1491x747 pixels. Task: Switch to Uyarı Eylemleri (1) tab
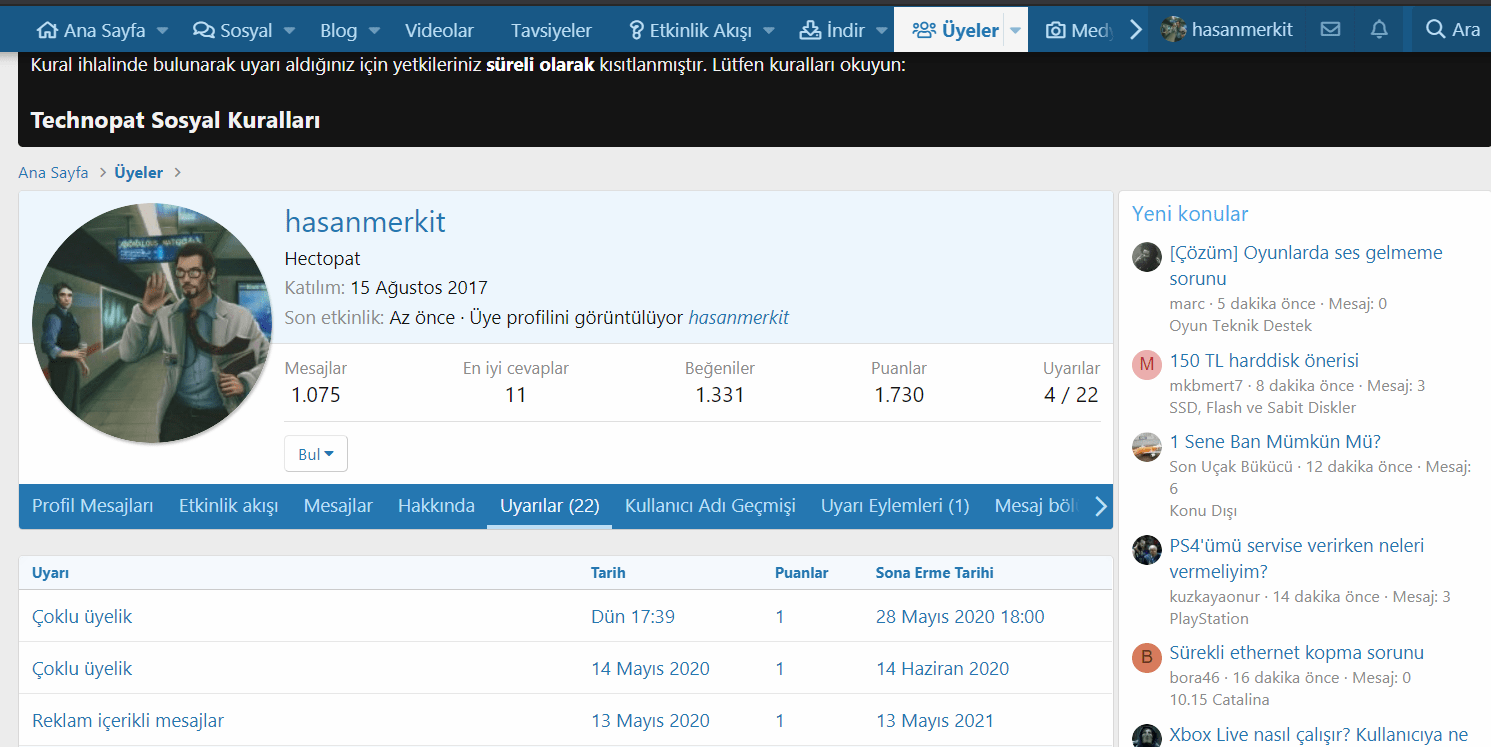pos(895,506)
